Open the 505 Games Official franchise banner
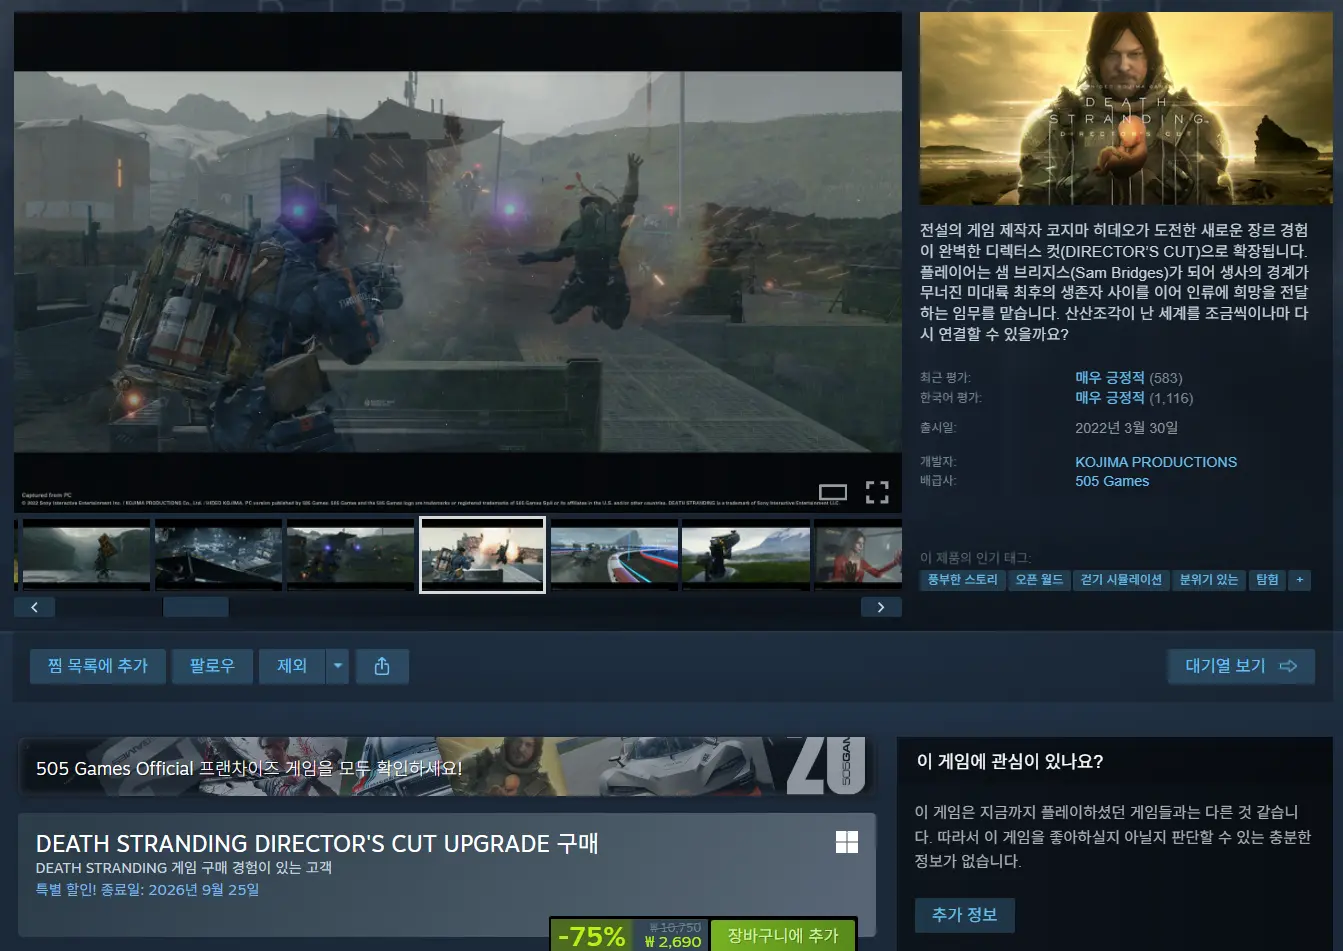The width and height of the screenshot is (1343, 951). tap(446, 767)
